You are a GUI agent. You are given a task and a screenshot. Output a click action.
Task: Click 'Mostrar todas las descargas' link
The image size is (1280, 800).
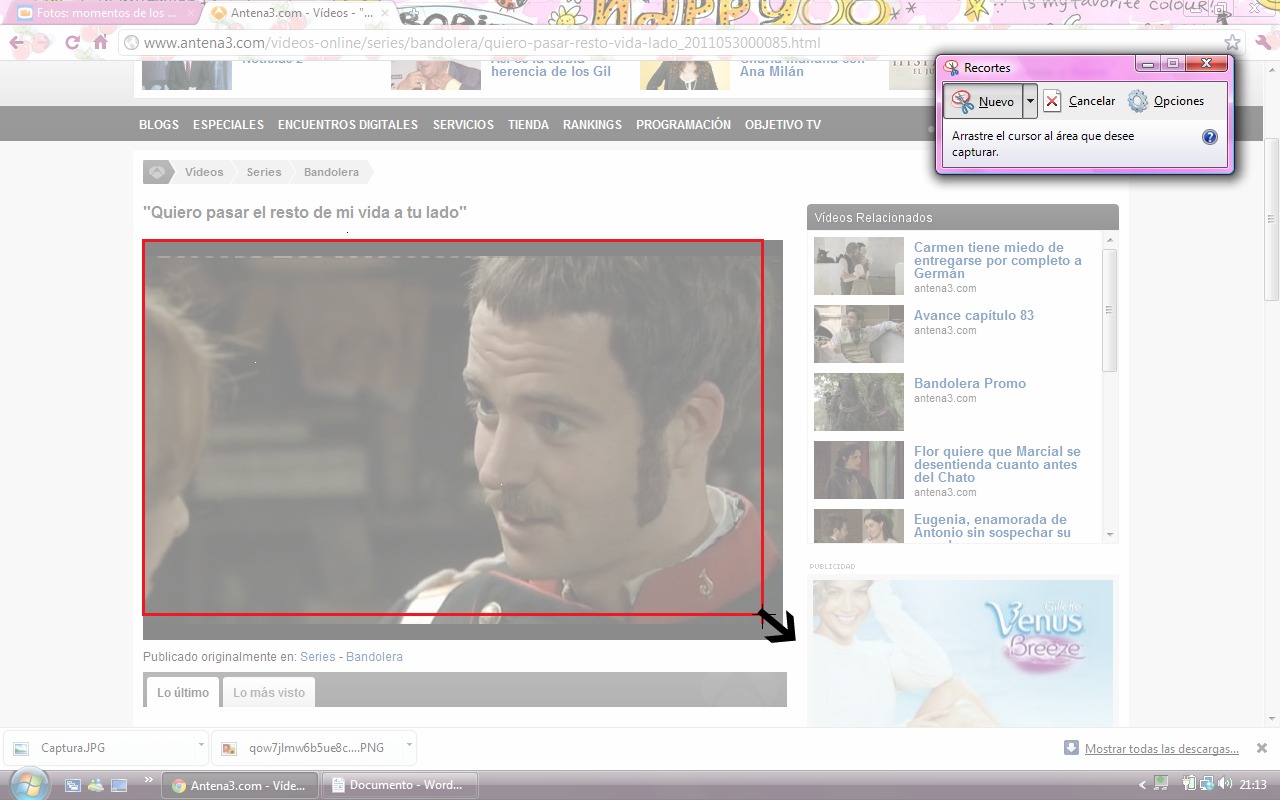(x=1161, y=749)
